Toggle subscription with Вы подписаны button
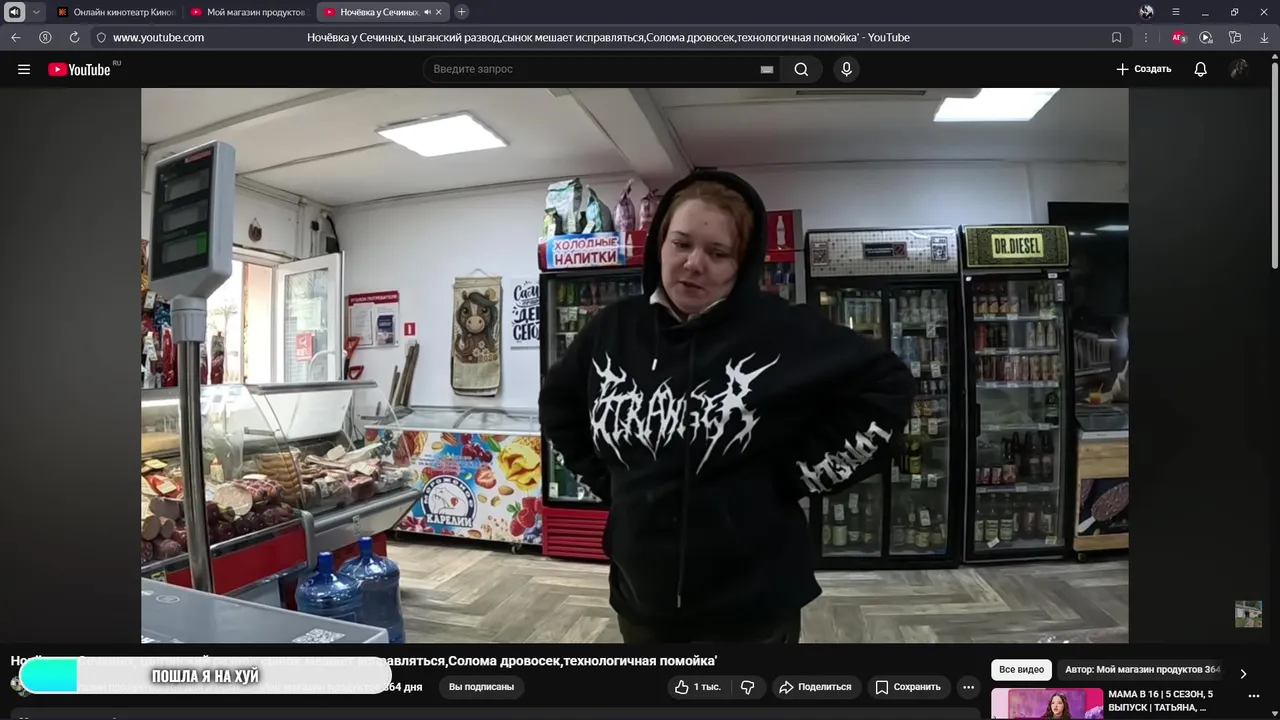 (481, 687)
